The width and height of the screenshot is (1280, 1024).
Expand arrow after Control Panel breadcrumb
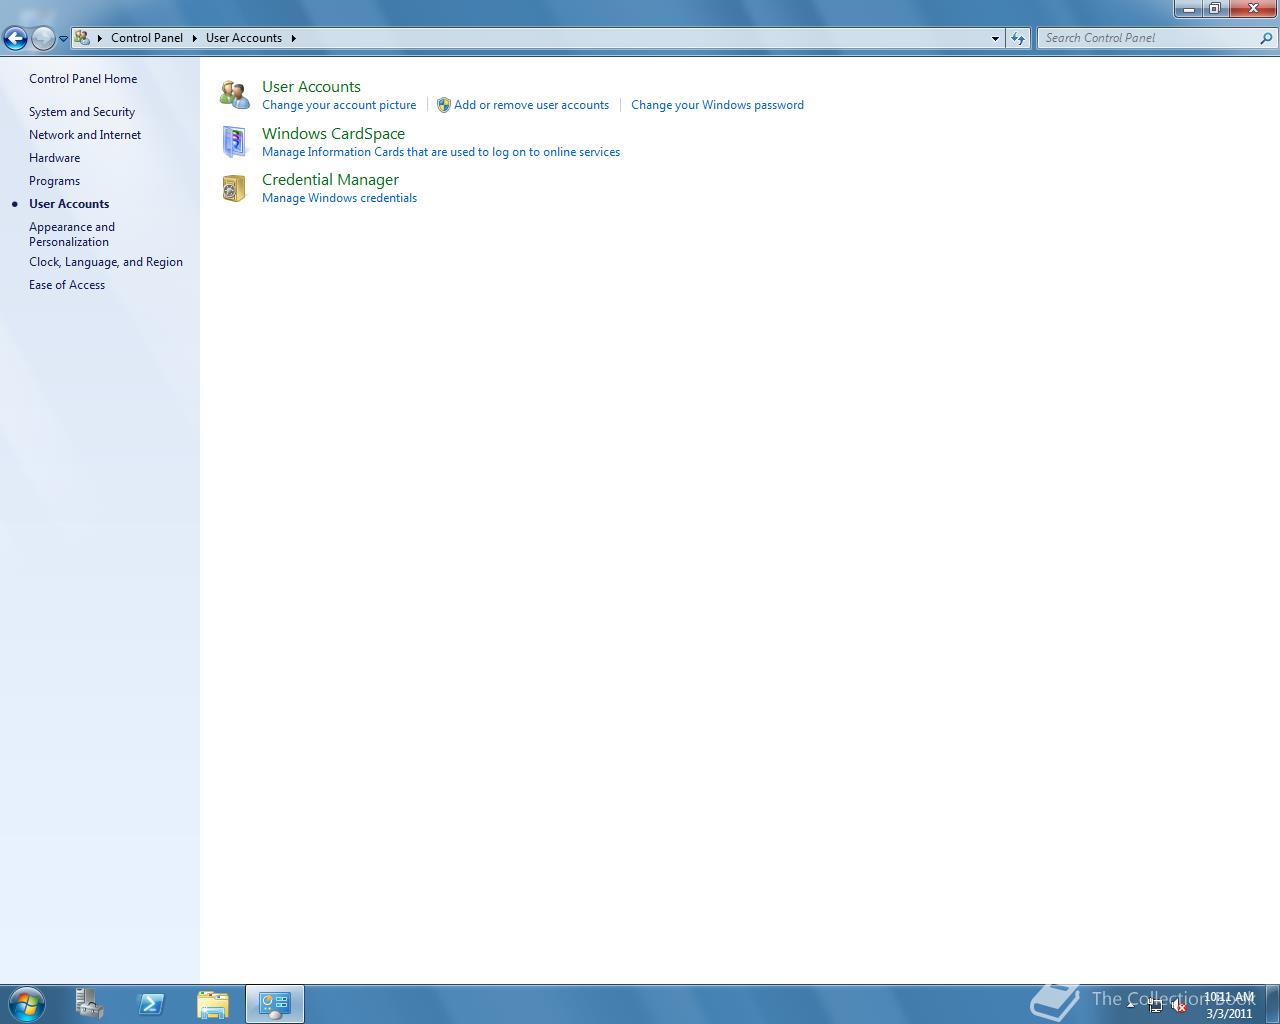pyautogui.click(x=195, y=38)
